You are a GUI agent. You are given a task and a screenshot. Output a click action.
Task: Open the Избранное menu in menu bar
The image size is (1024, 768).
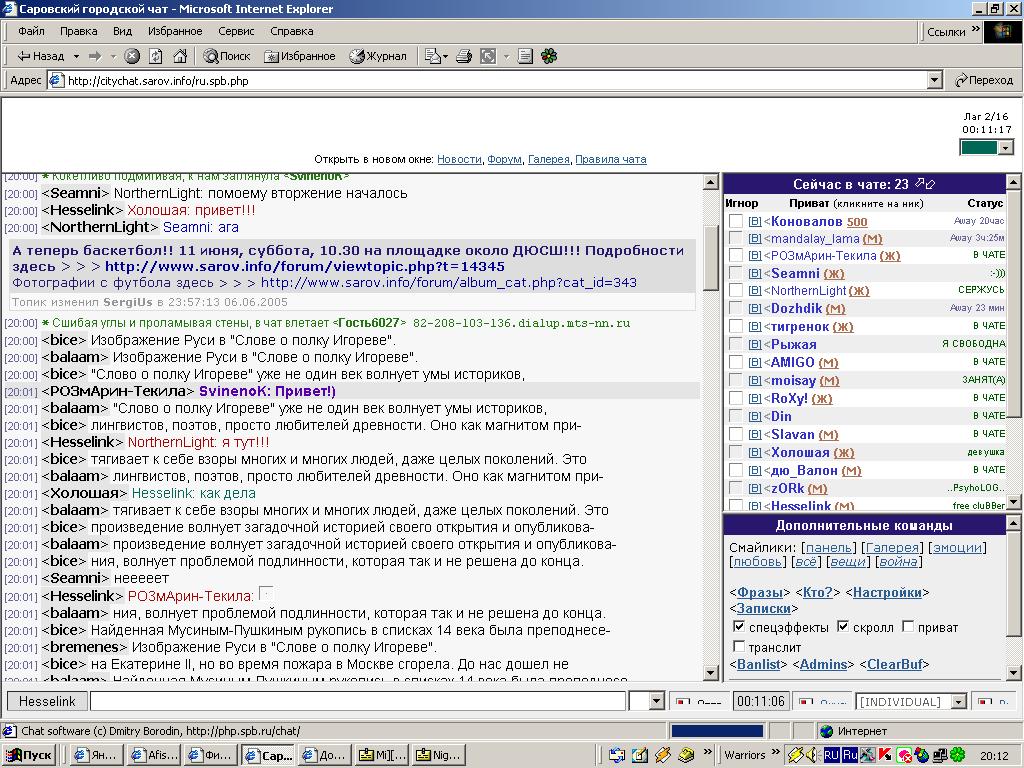pos(175,32)
